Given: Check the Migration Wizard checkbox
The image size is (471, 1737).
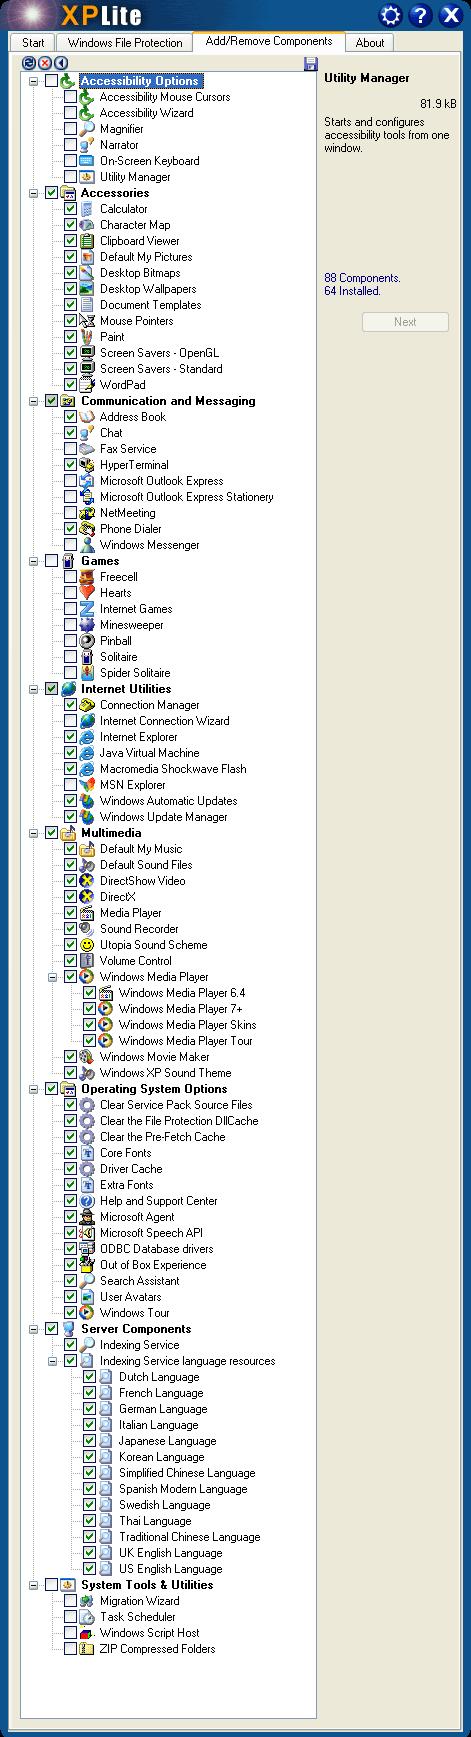Looking at the screenshot, I should pos(70,1601).
